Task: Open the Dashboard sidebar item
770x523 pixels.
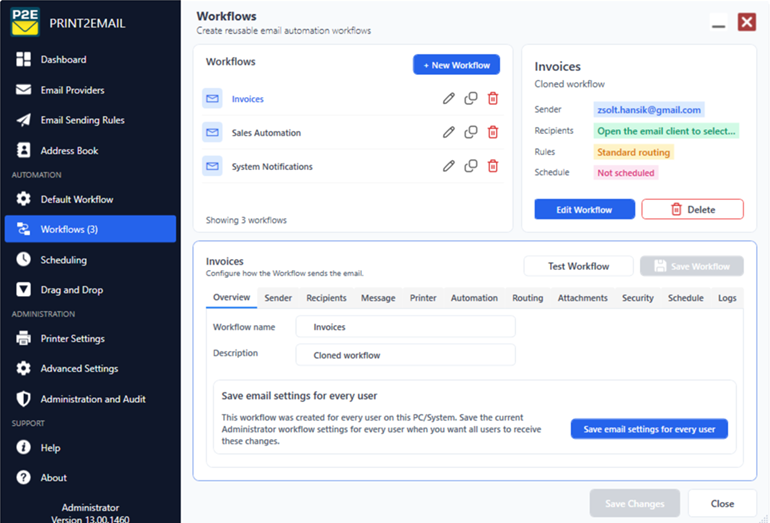Action: pos(90,59)
